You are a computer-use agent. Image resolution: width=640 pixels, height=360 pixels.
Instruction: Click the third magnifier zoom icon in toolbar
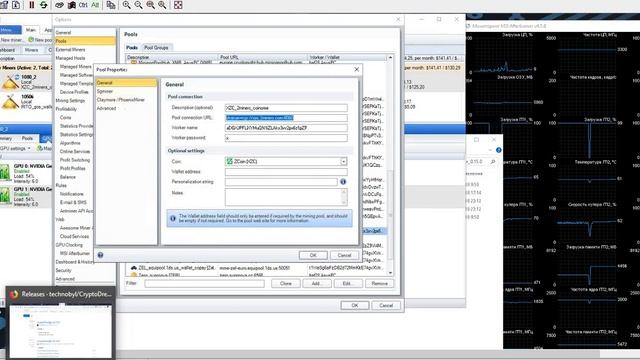pyautogui.click(x=150, y=5)
